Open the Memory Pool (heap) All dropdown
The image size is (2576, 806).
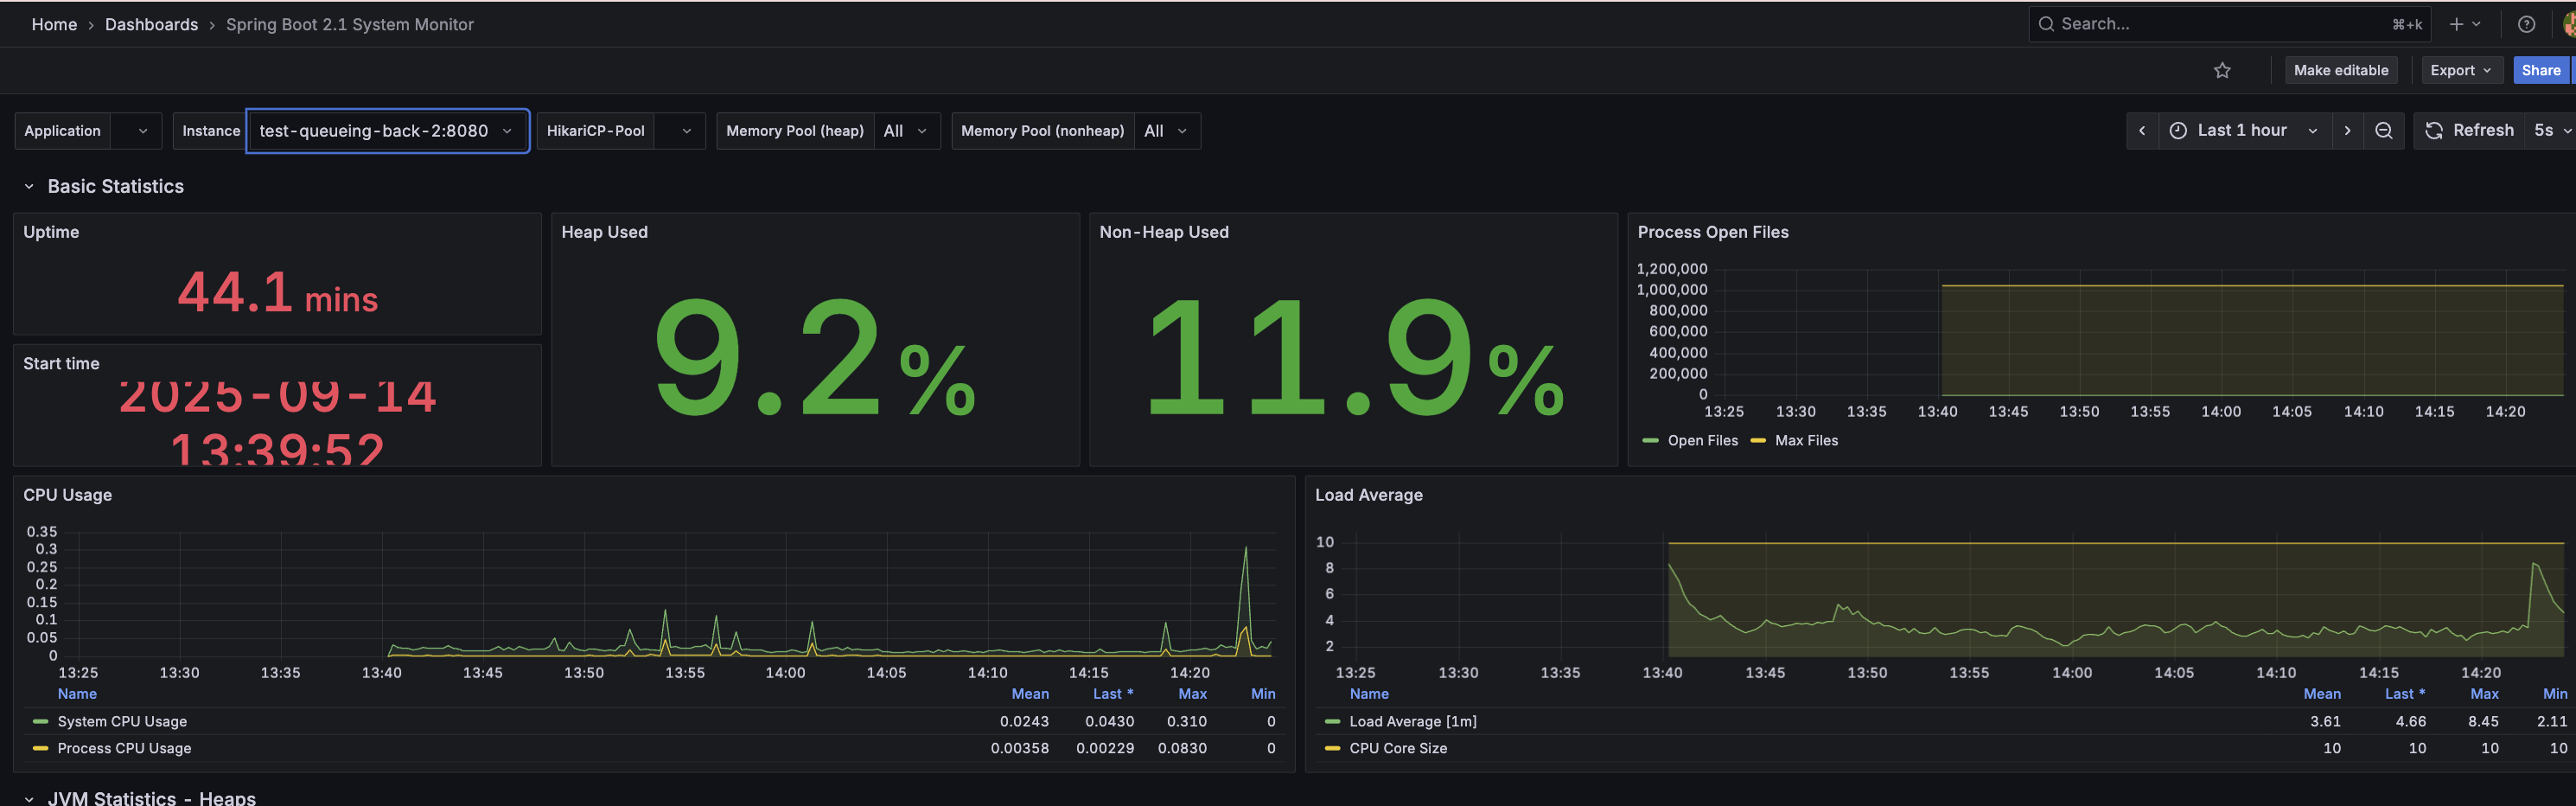[x=907, y=131]
